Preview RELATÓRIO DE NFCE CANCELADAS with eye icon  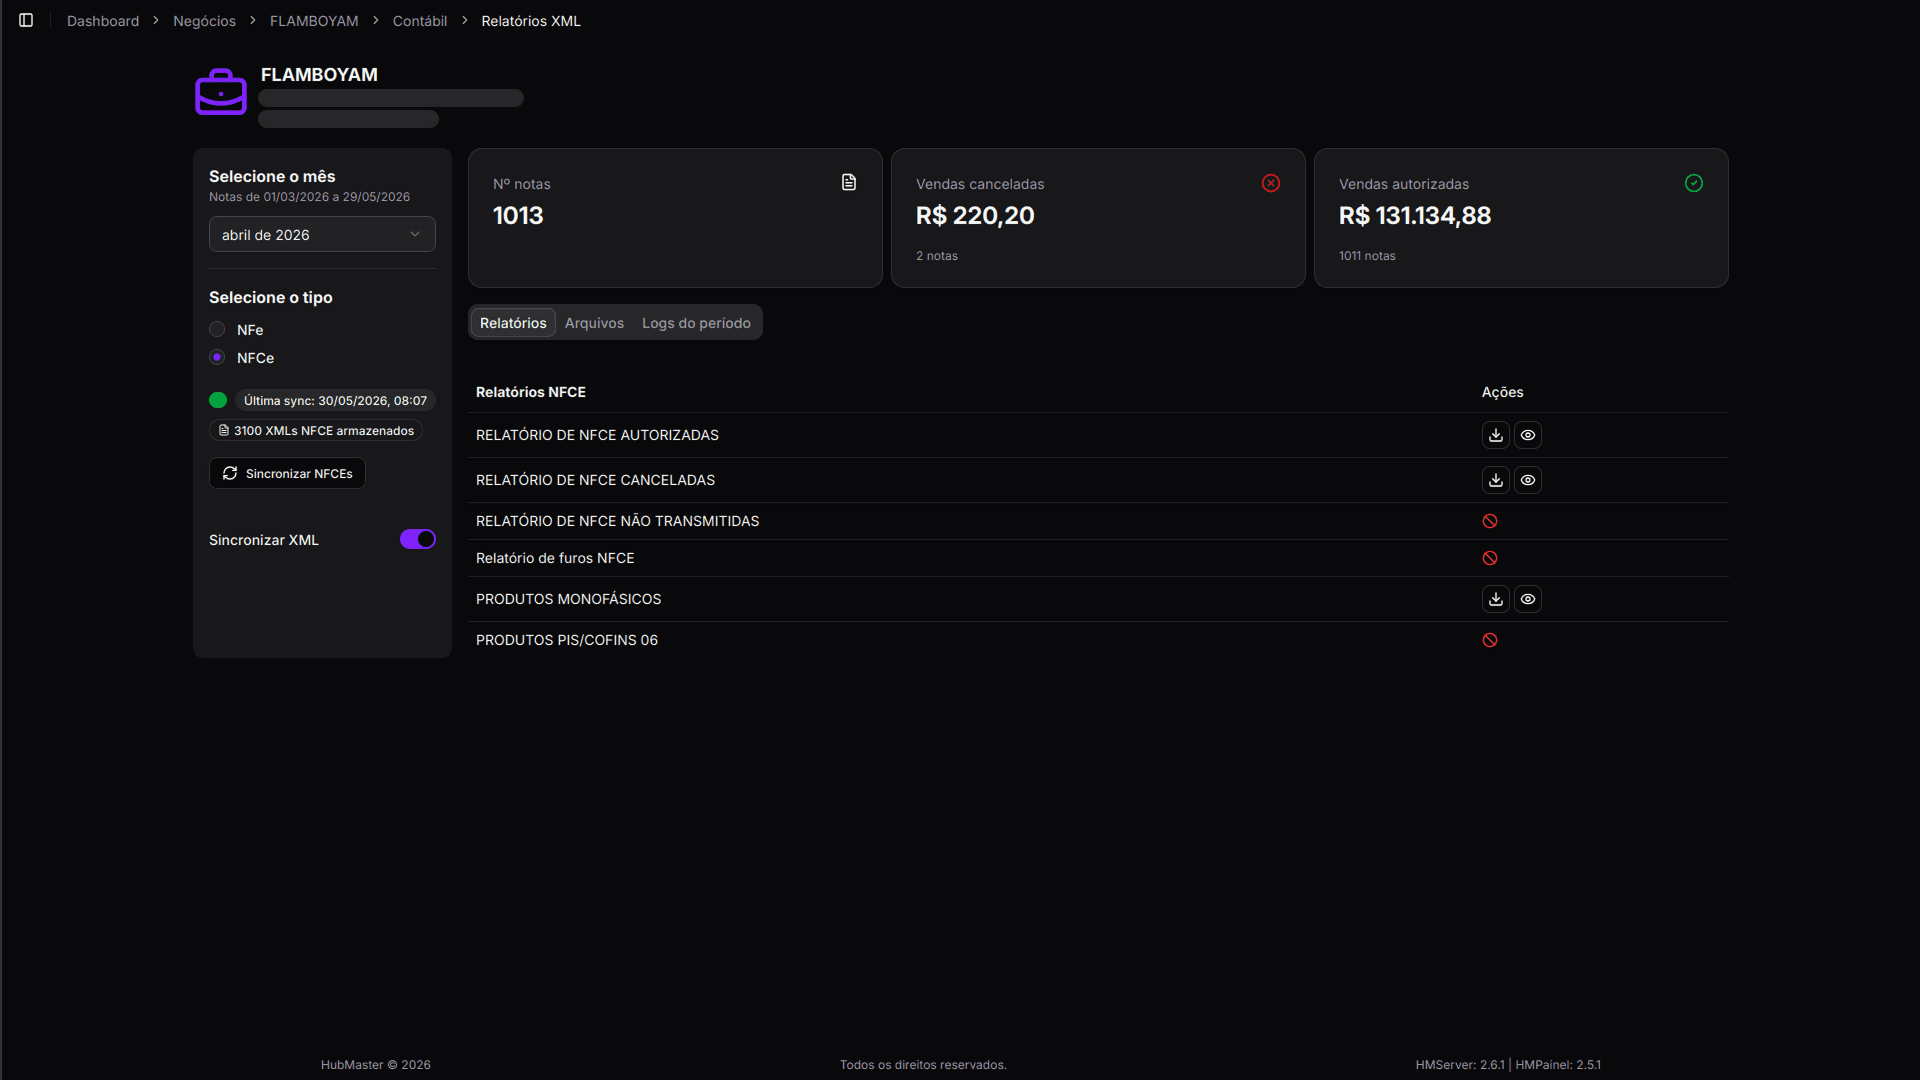[1528, 480]
